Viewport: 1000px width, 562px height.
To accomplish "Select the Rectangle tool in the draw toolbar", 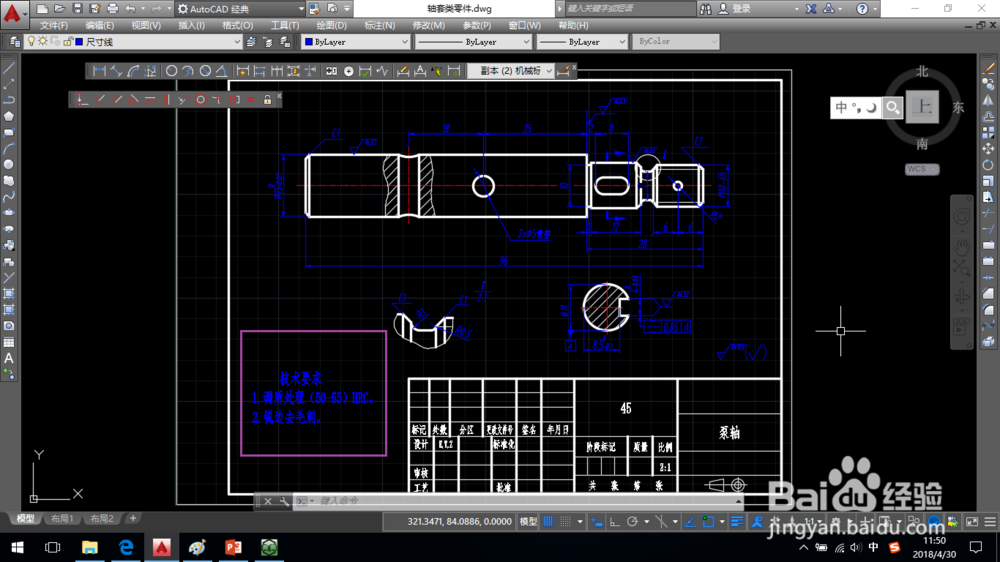I will (x=9, y=132).
